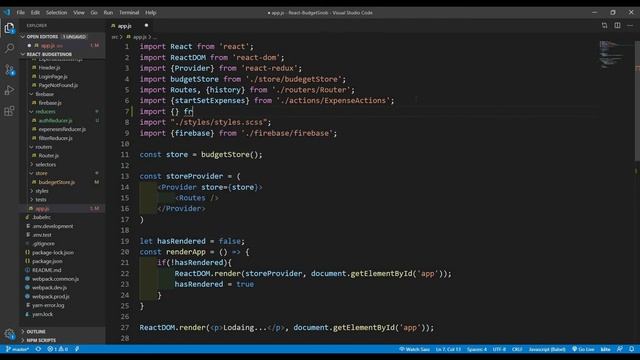Open the Selection menu
Screen dimensions: 640x360
pyautogui.click(x=56, y=13)
